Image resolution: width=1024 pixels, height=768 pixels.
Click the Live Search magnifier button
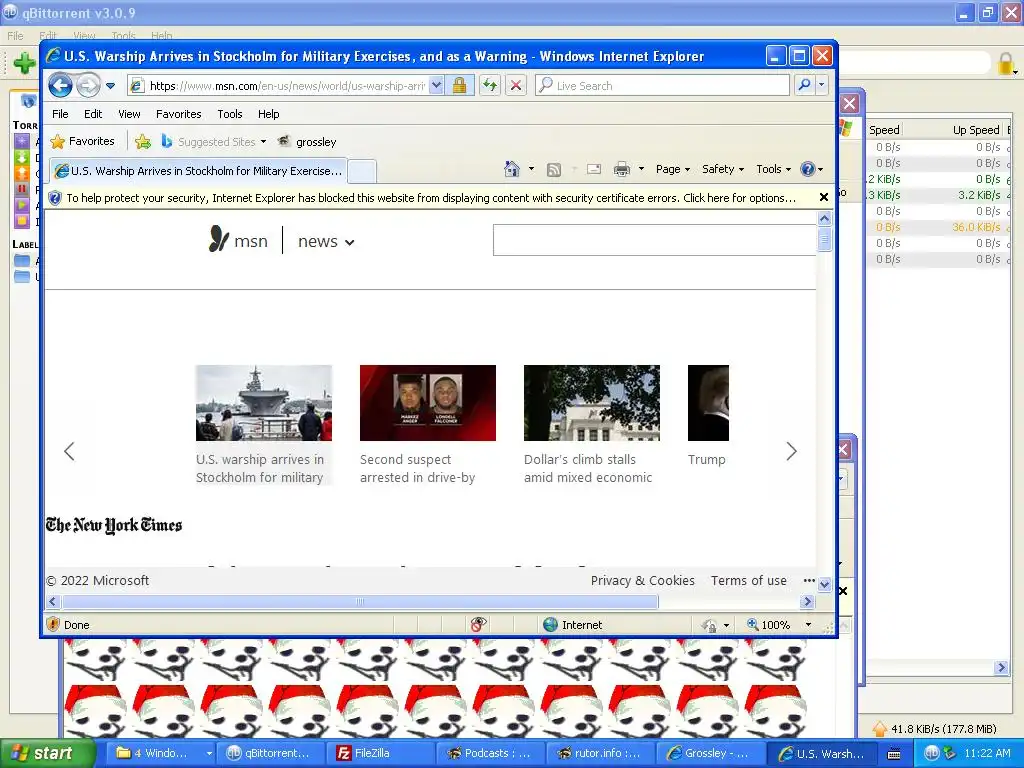805,85
